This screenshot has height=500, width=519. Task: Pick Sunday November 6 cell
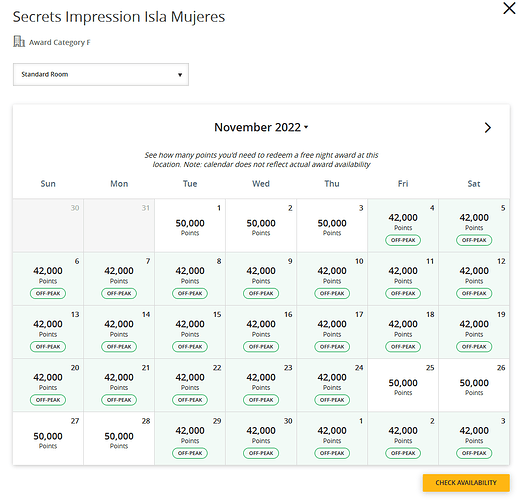tap(48, 279)
